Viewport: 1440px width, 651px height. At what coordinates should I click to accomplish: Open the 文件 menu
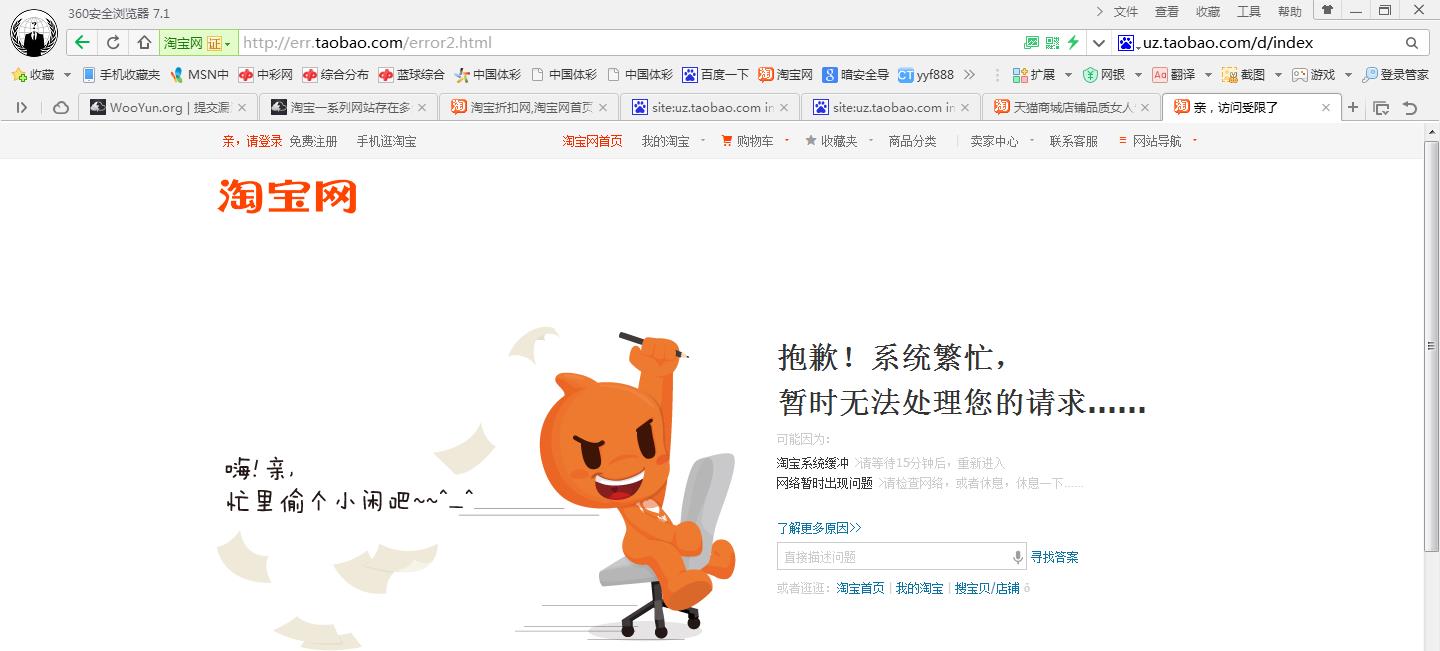(1126, 12)
